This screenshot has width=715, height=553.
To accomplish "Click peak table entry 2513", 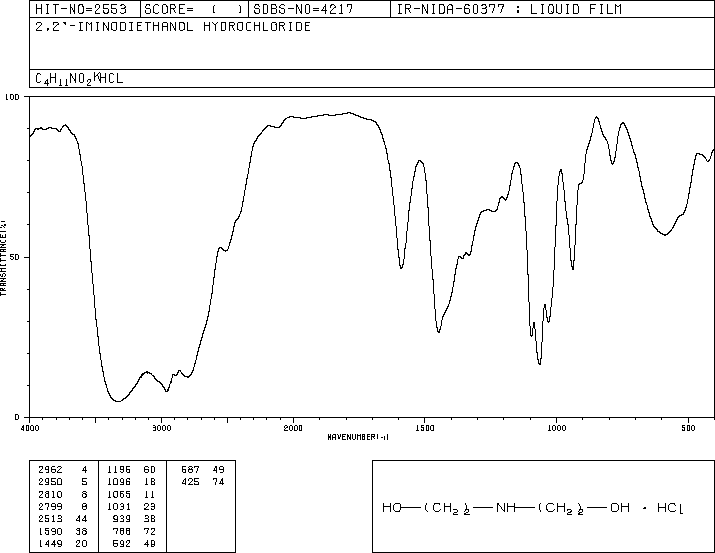I will (x=50, y=519).
